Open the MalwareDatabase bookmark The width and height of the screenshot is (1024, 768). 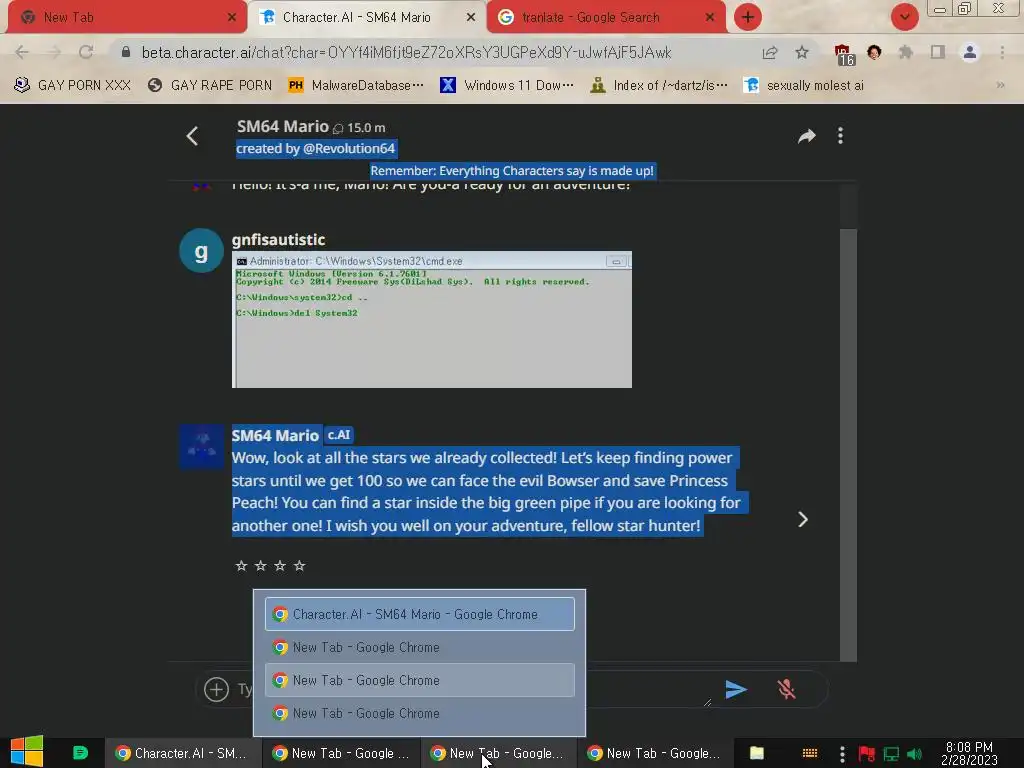(356, 86)
